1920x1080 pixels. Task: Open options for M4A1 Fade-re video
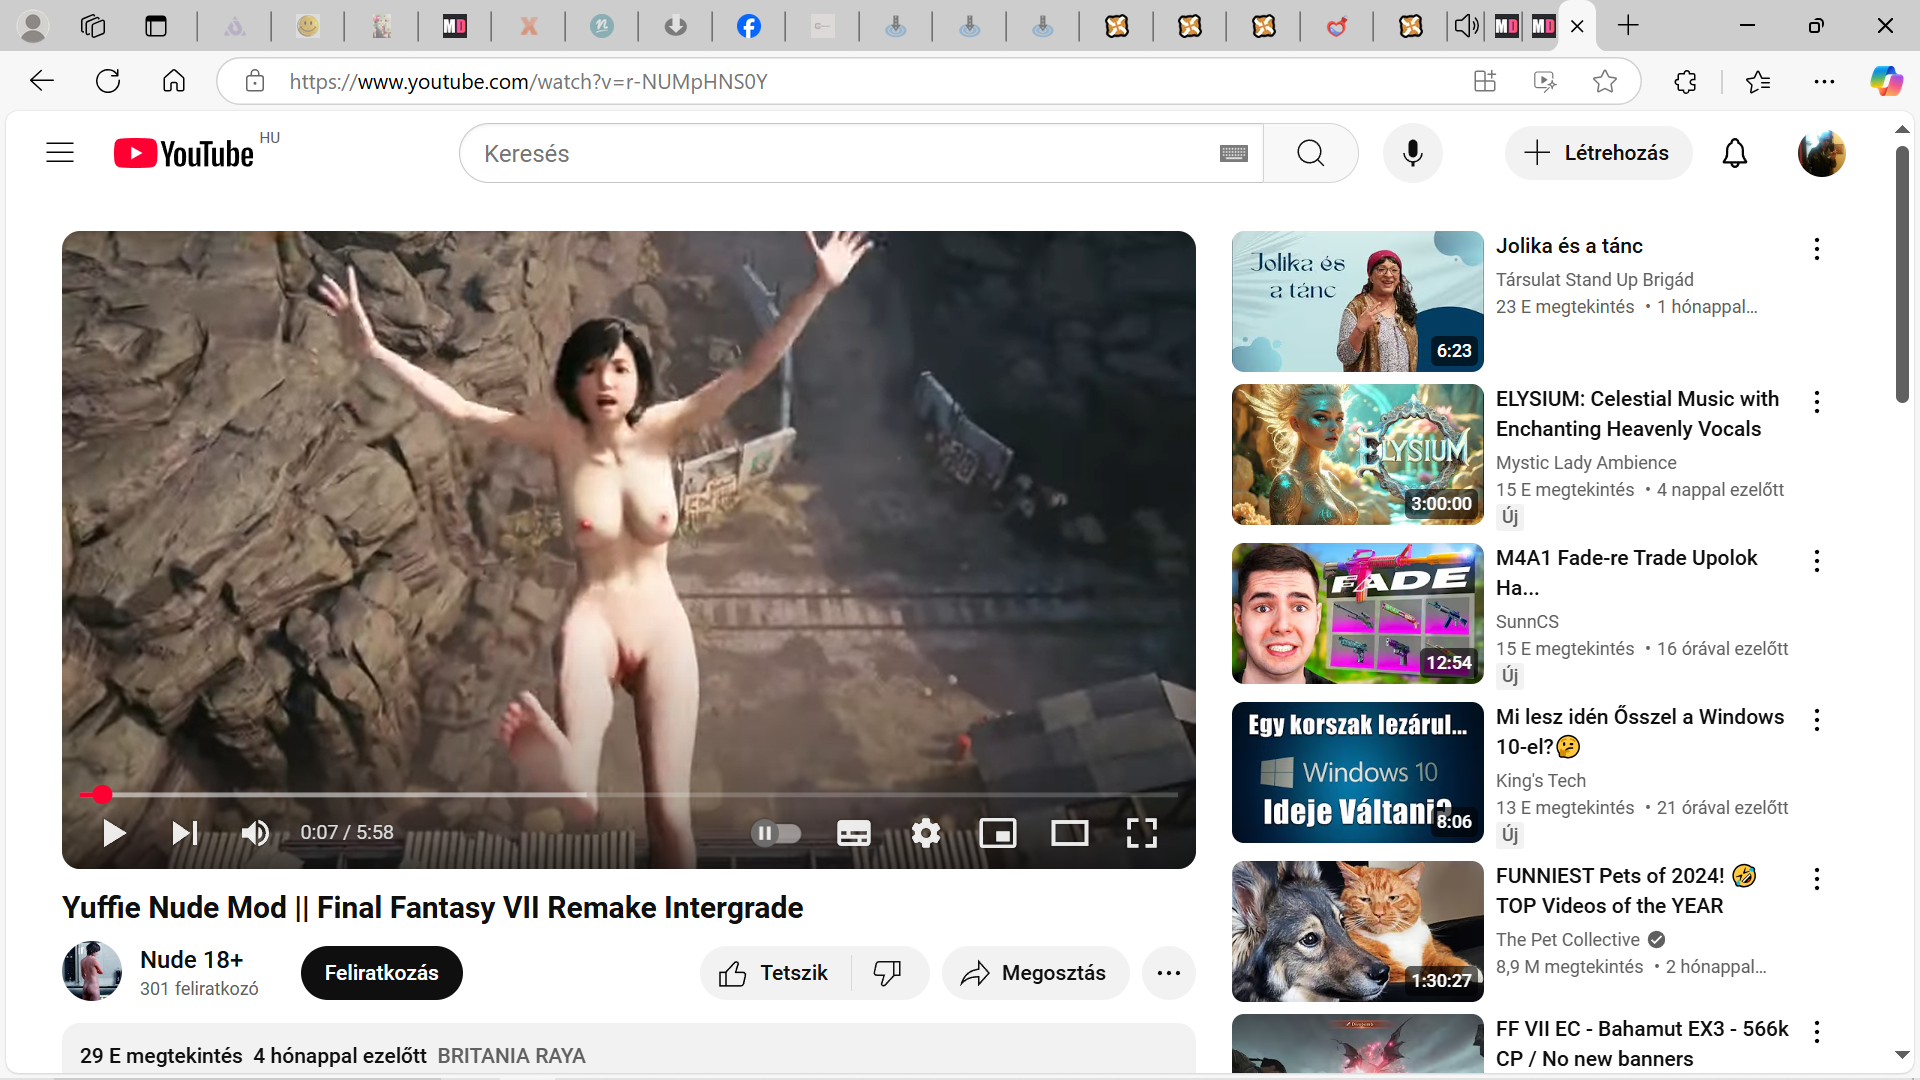click(1816, 561)
